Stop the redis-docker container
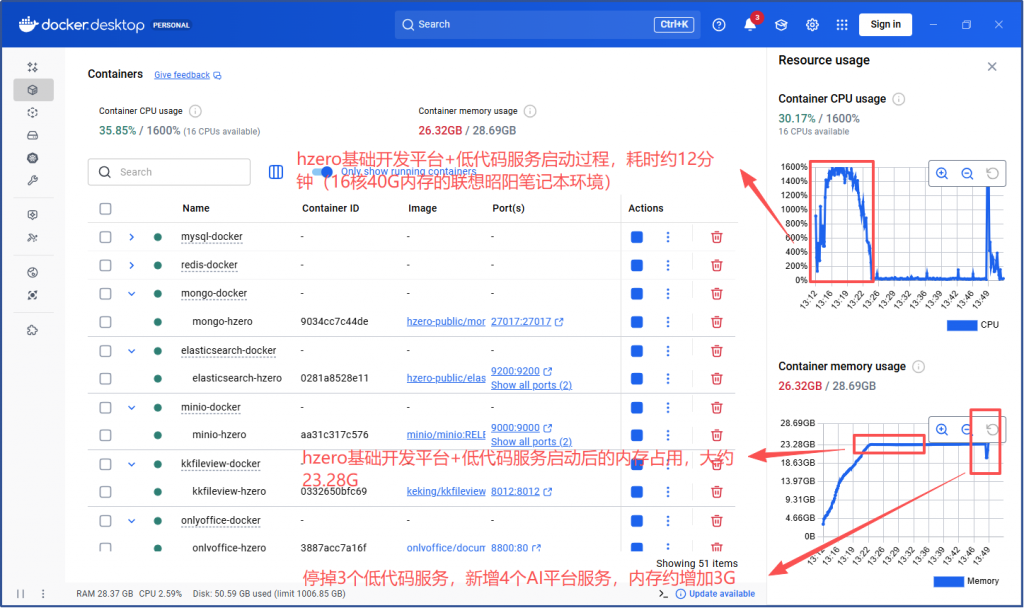Image resolution: width=1024 pixels, height=608 pixels. pos(637,265)
